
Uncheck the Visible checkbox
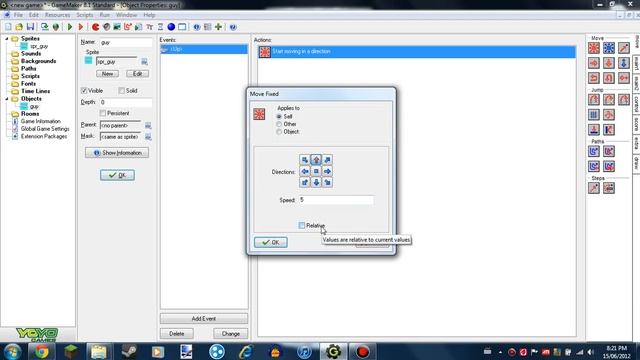[84, 90]
